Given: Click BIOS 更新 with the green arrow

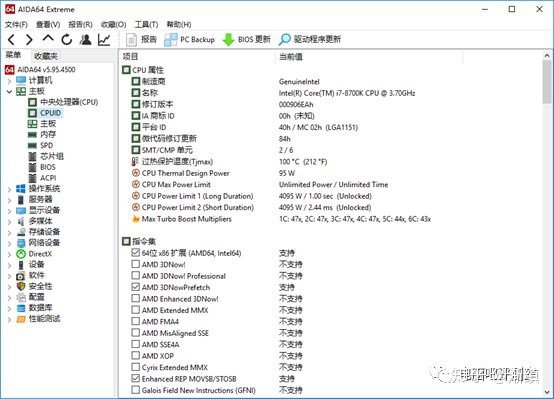Looking at the screenshot, I should click(x=247, y=40).
